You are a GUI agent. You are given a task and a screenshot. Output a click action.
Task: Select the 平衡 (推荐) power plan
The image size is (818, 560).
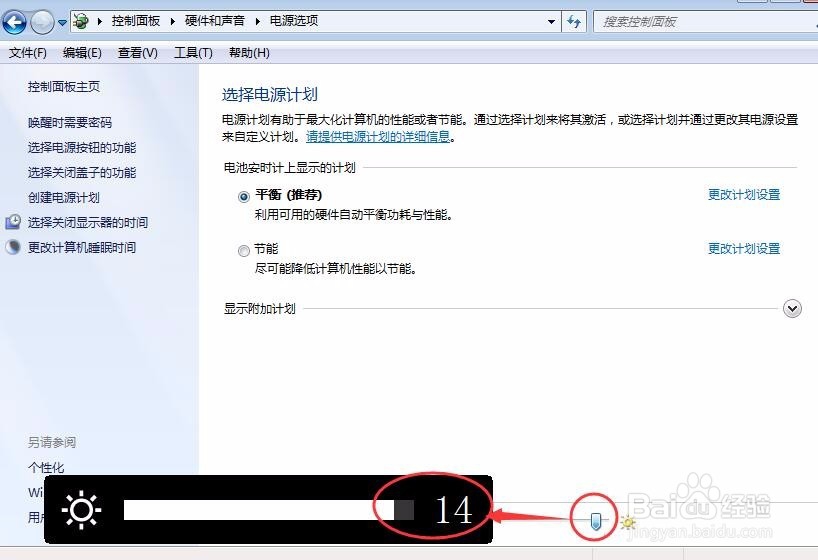point(244,197)
